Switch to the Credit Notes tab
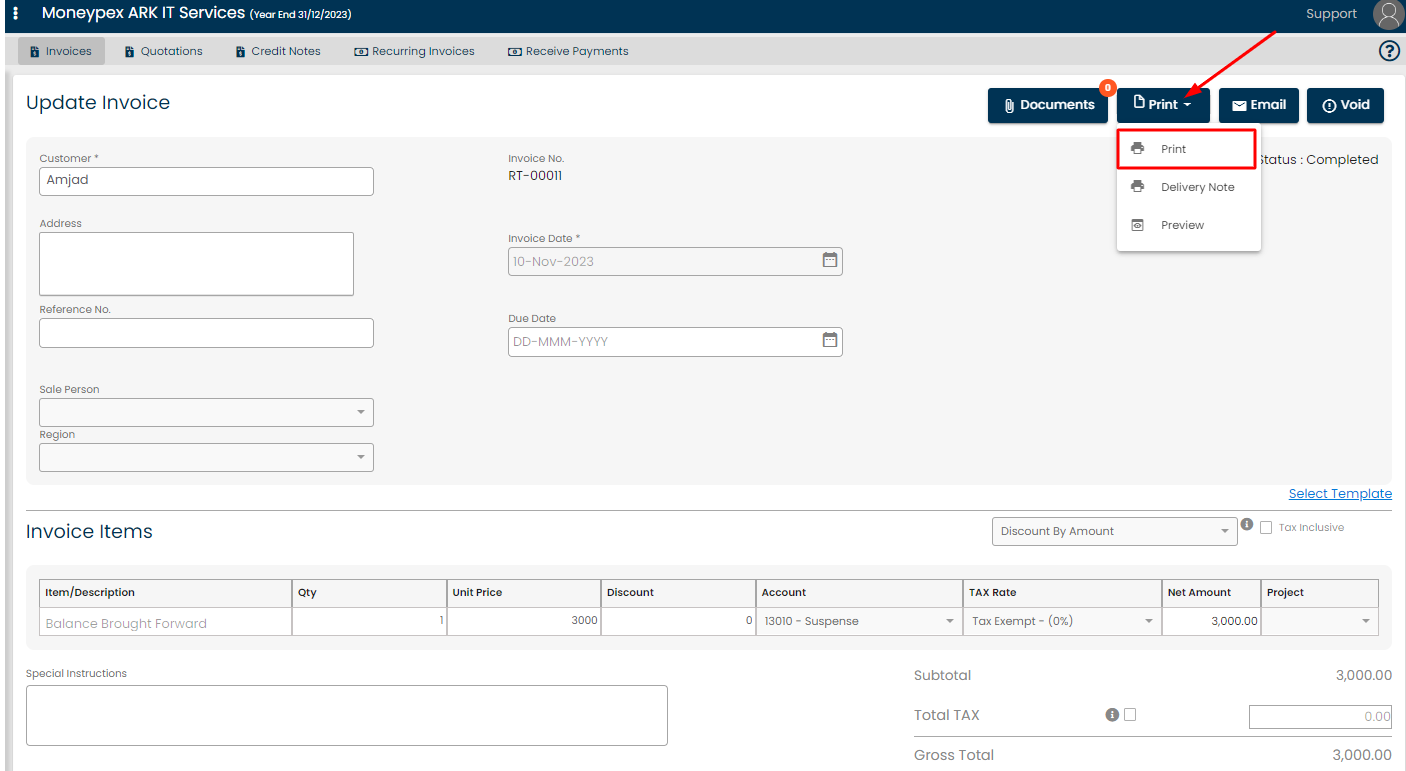 (278, 51)
